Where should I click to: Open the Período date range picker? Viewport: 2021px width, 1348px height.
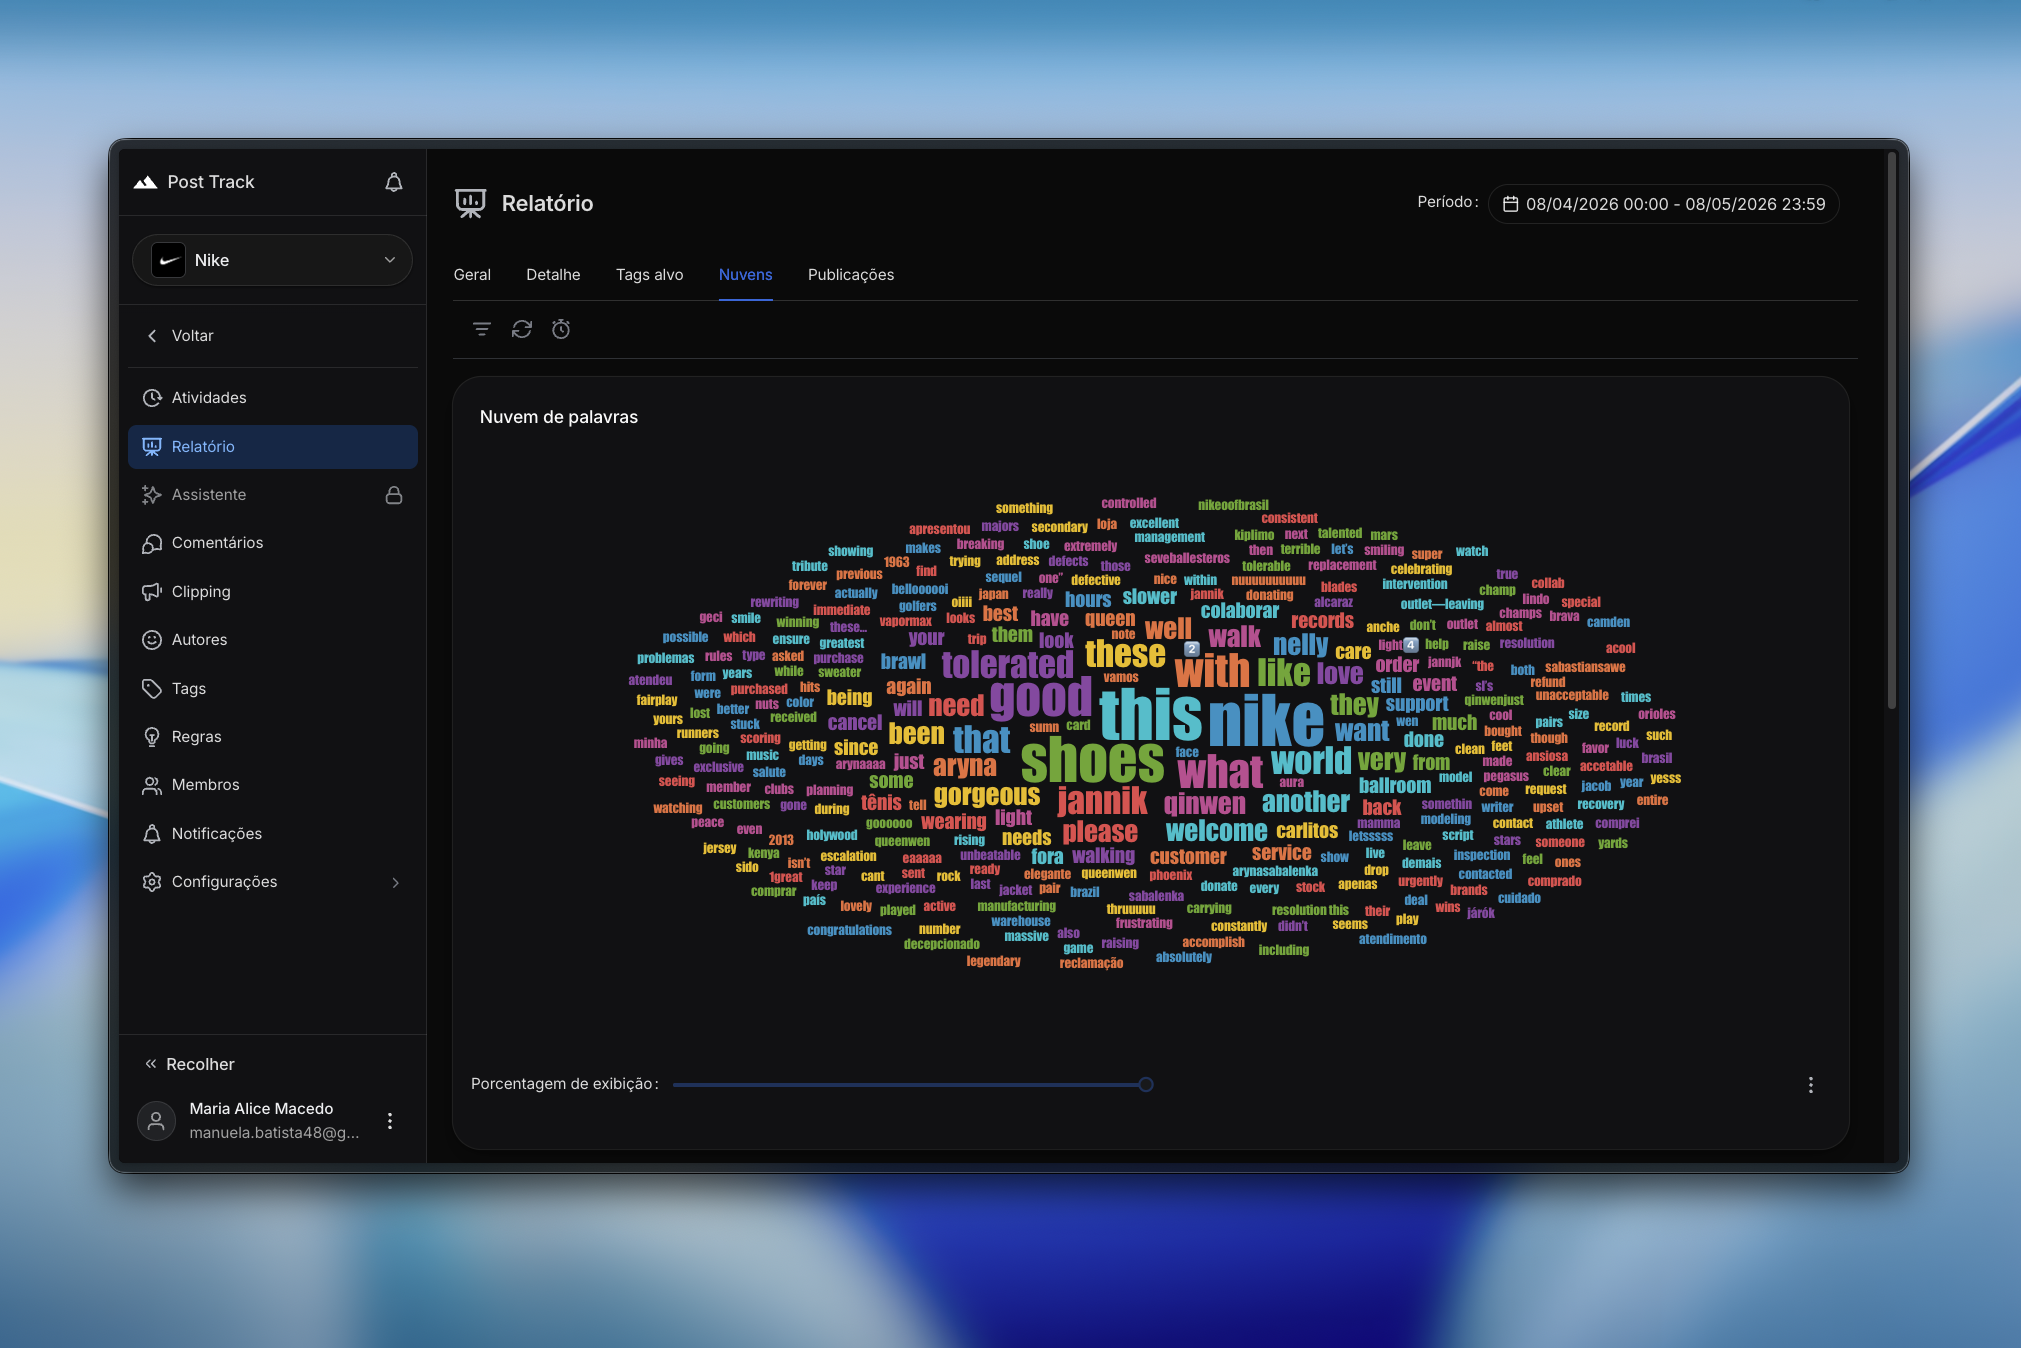click(1663, 204)
